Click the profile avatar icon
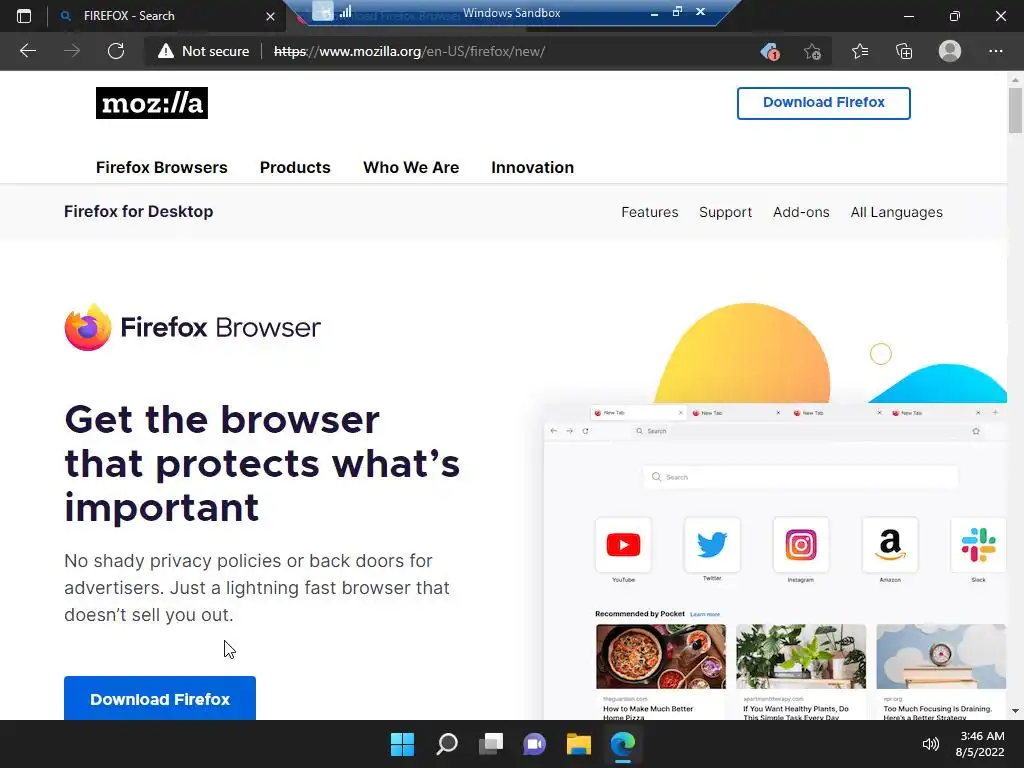Image resolution: width=1024 pixels, height=768 pixels. 950,51
